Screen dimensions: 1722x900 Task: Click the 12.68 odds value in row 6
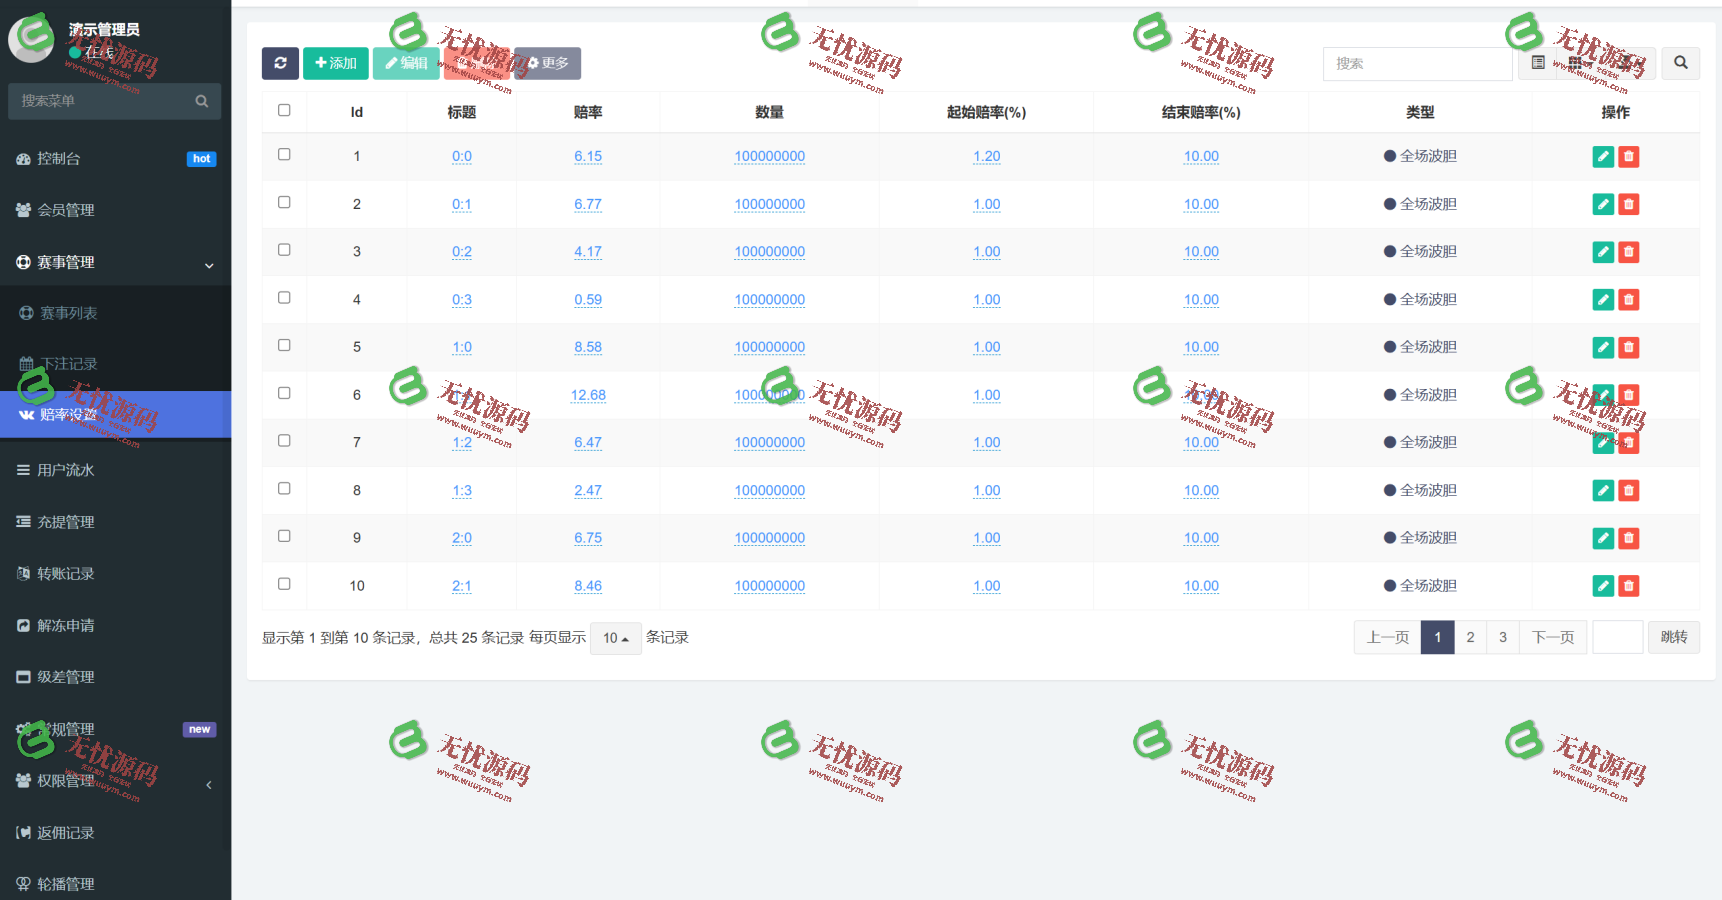pos(588,395)
